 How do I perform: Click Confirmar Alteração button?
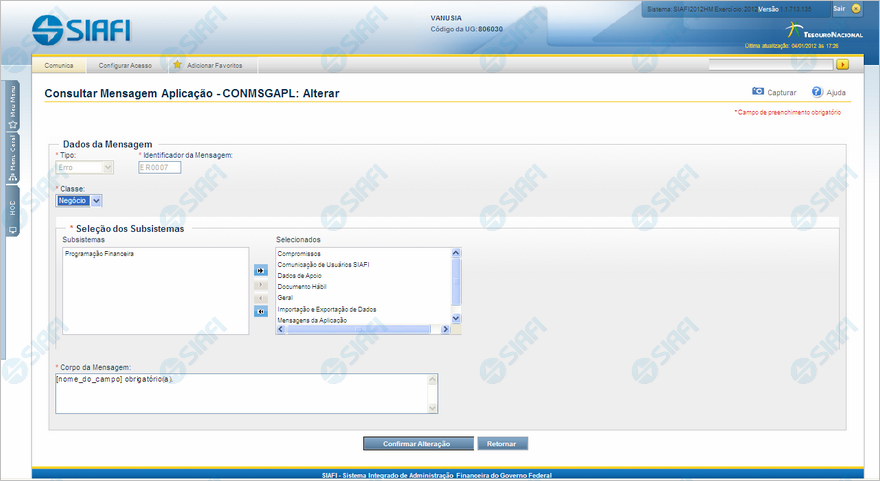(x=417, y=443)
